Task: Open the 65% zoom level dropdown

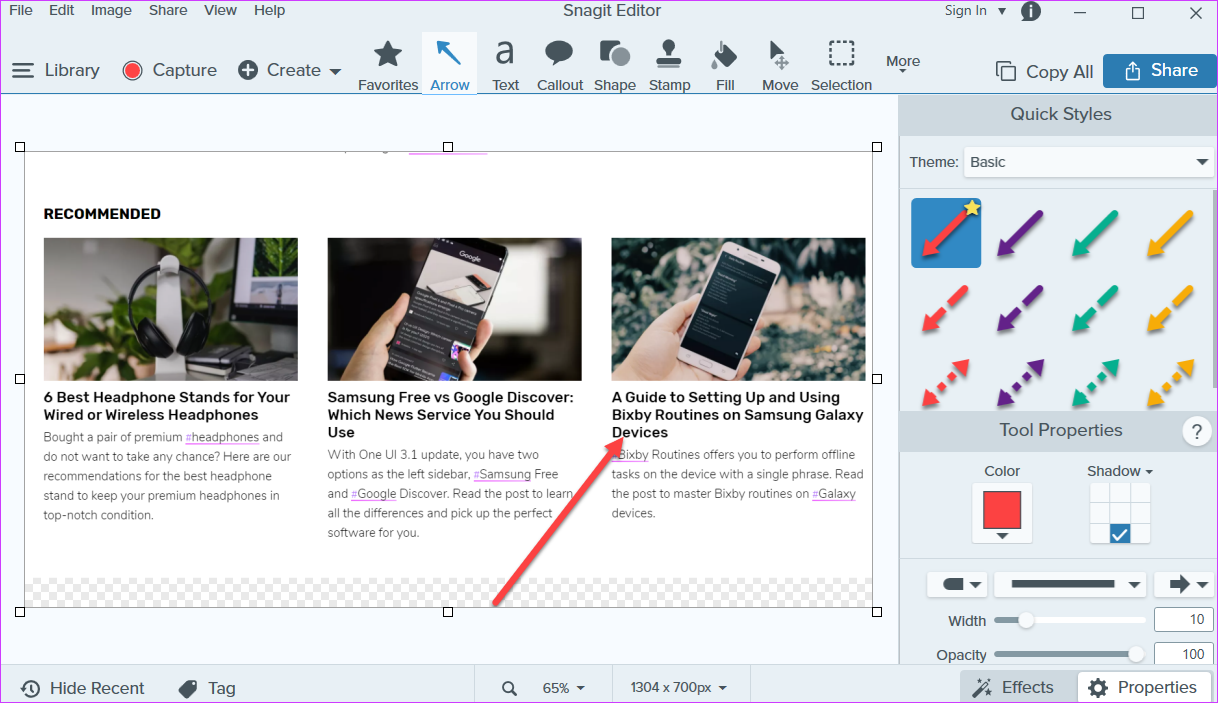Action: pyautogui.click(x=563, y=688)
